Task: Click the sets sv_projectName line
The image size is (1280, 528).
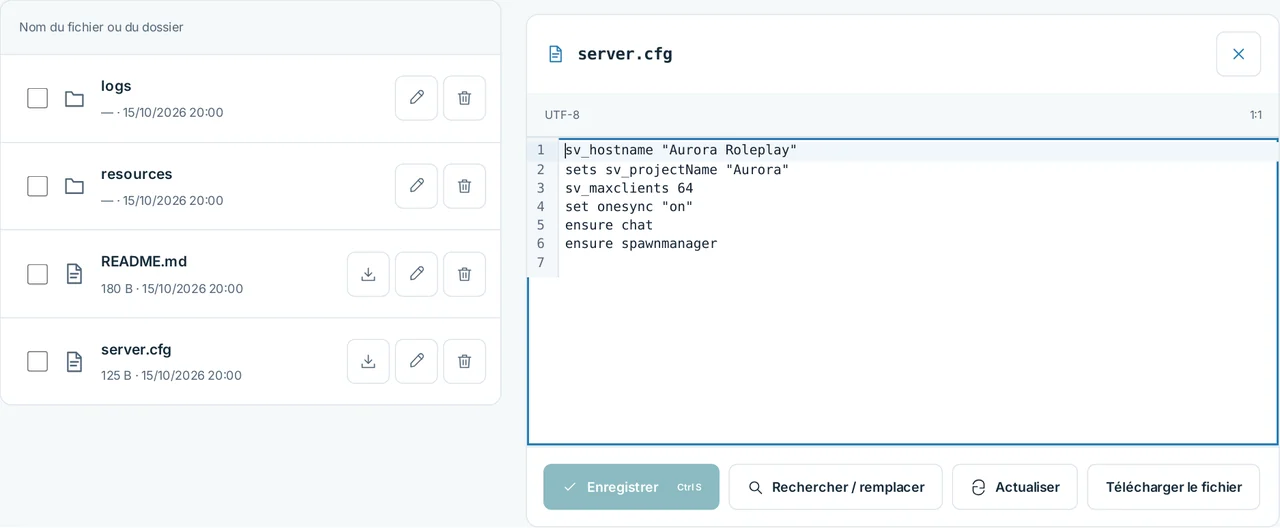Action: click(x=677, y=169)
